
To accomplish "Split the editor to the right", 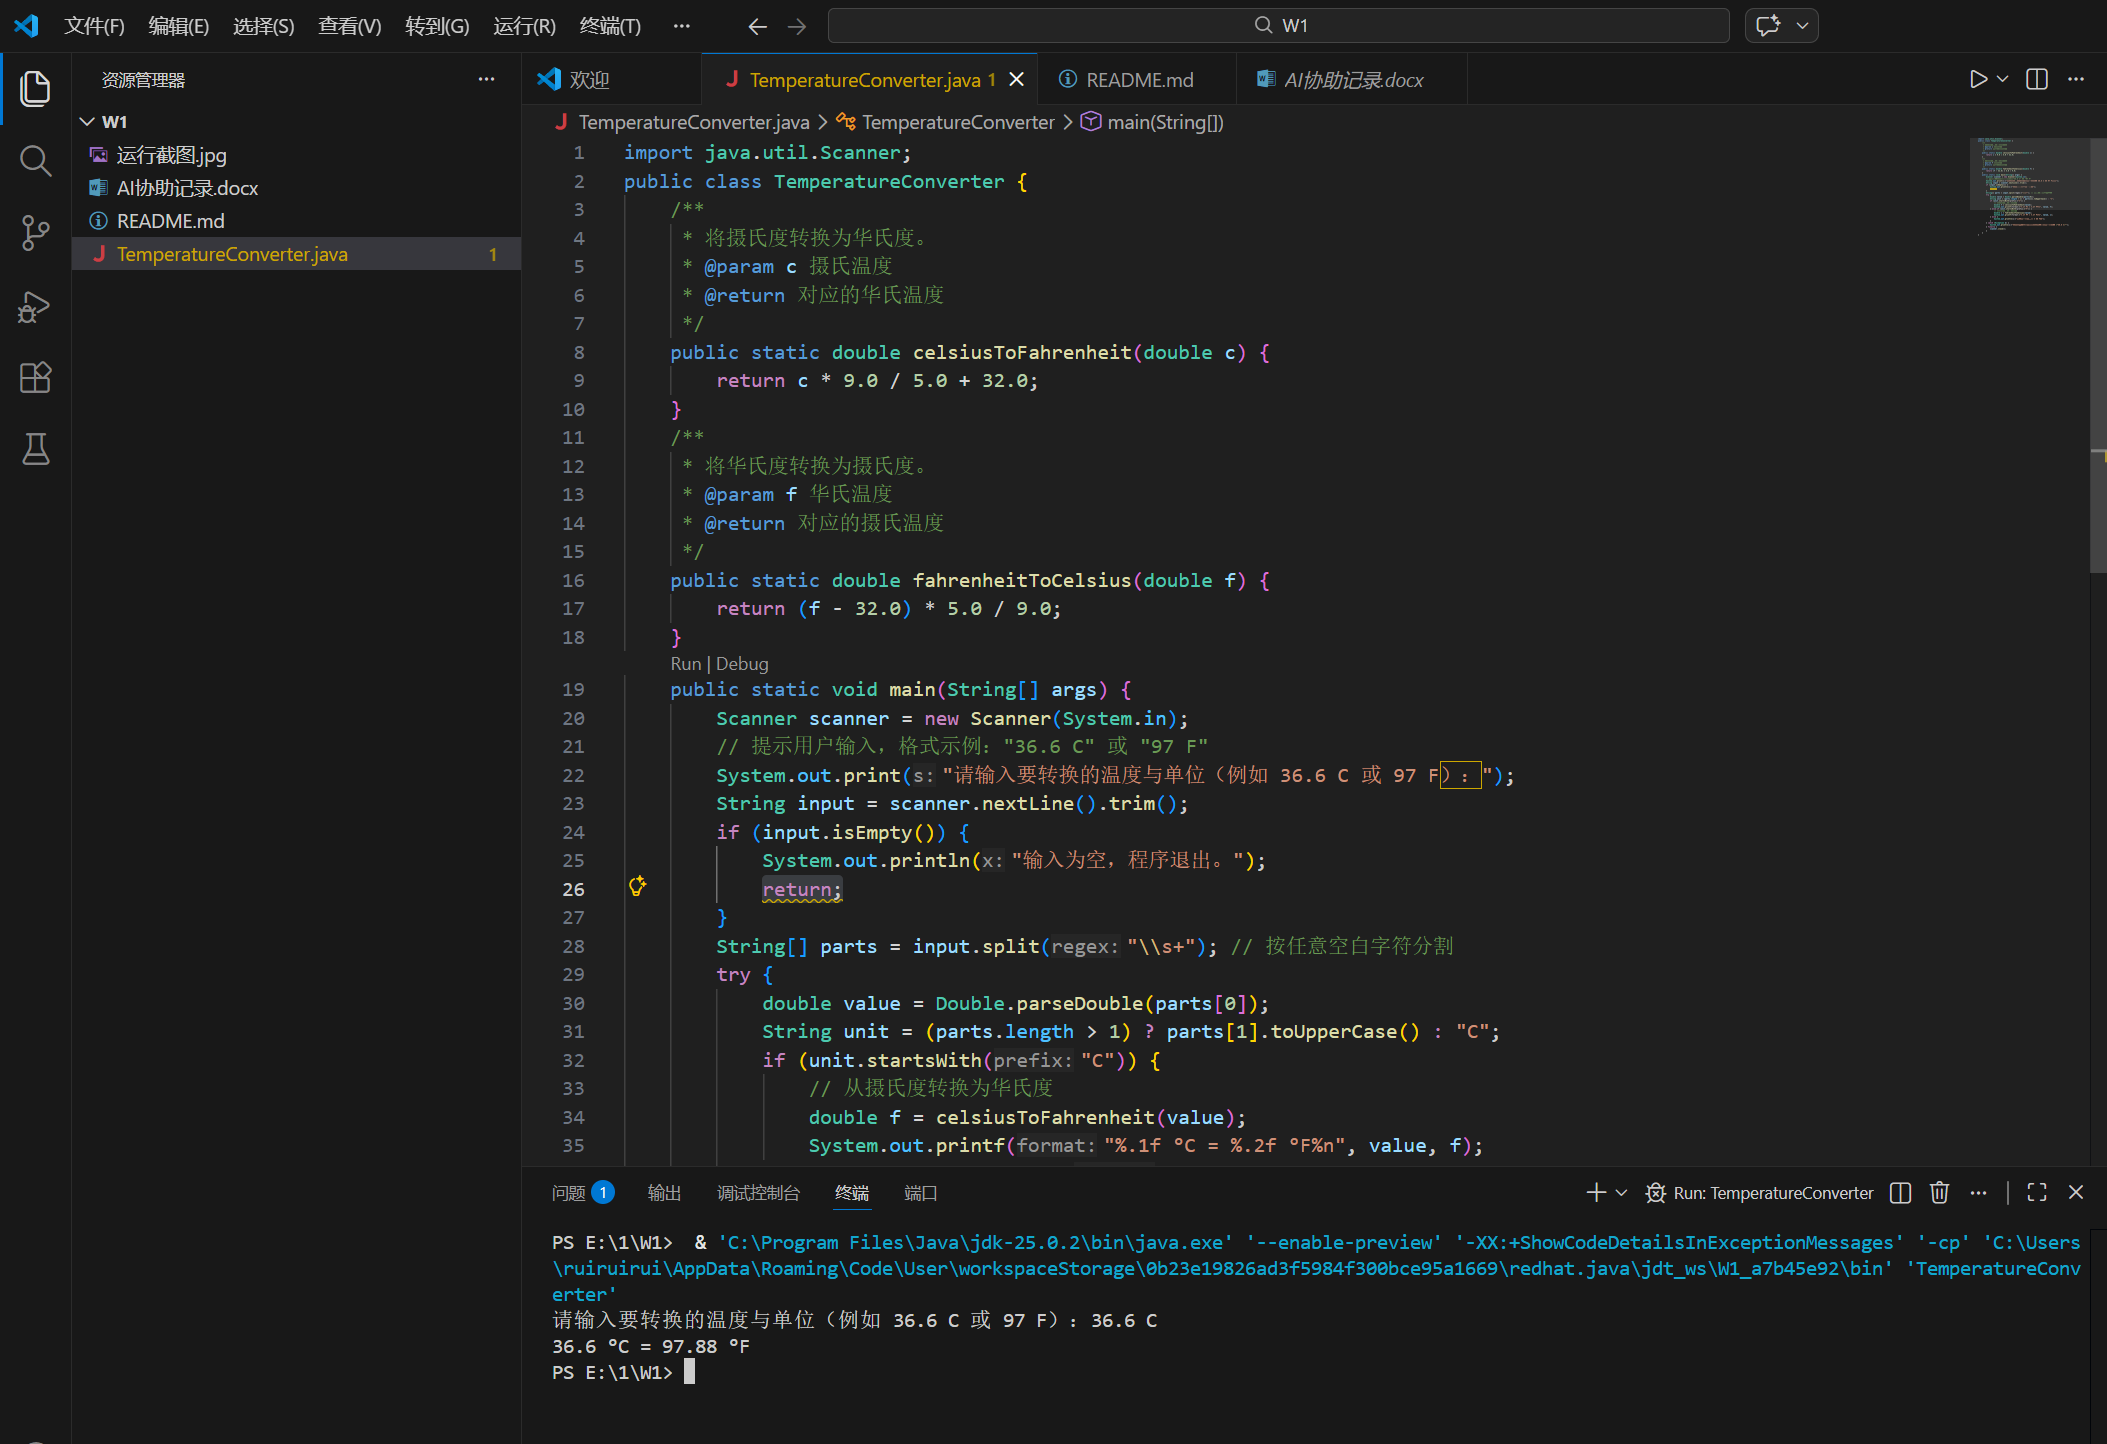I will [x=2036, y=79].
